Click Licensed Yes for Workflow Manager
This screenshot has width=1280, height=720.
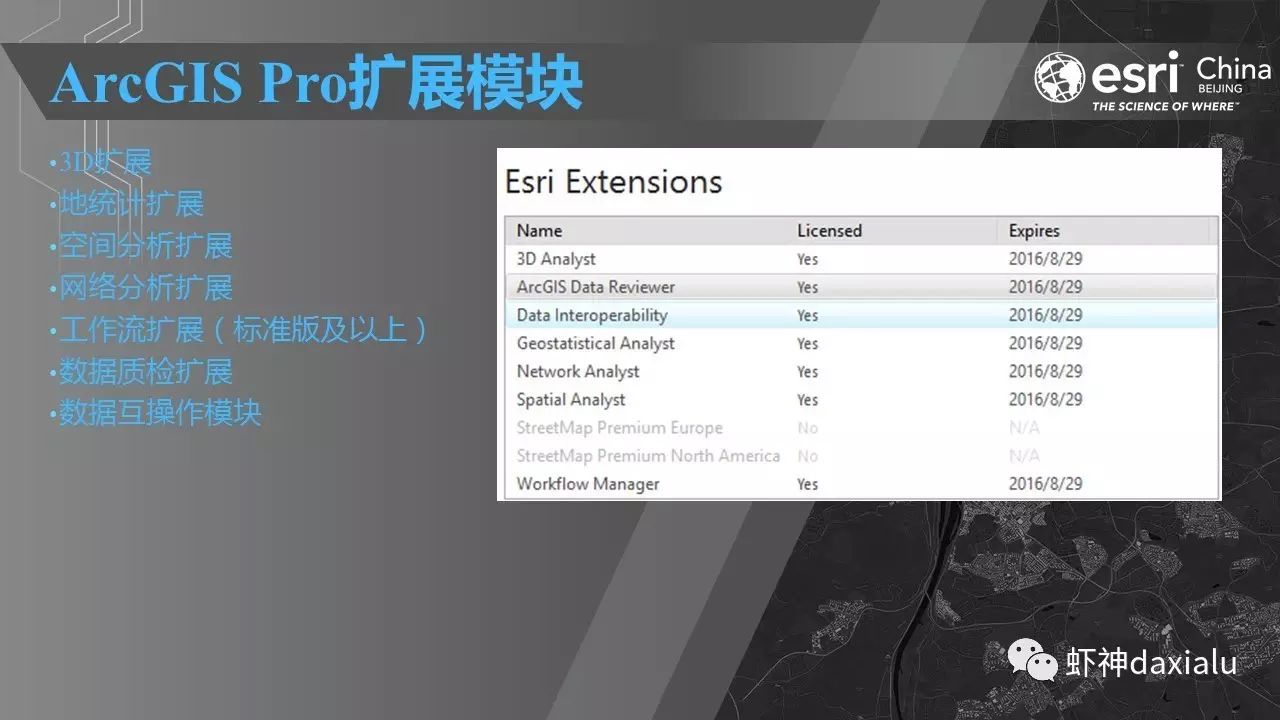808,484
